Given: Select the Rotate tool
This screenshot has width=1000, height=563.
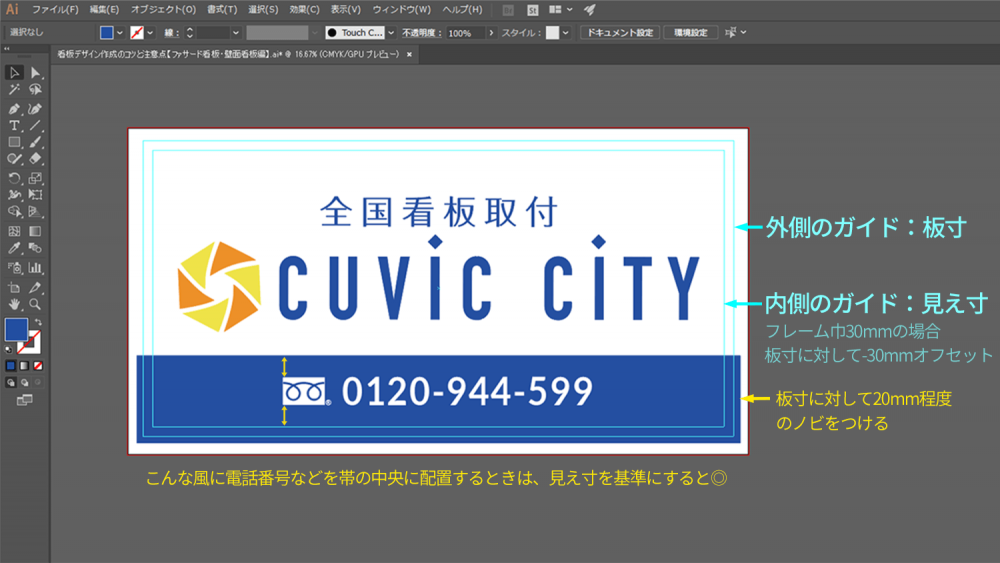Looking at the screenshot, I should pyautogui.click(x=14, y=178).
